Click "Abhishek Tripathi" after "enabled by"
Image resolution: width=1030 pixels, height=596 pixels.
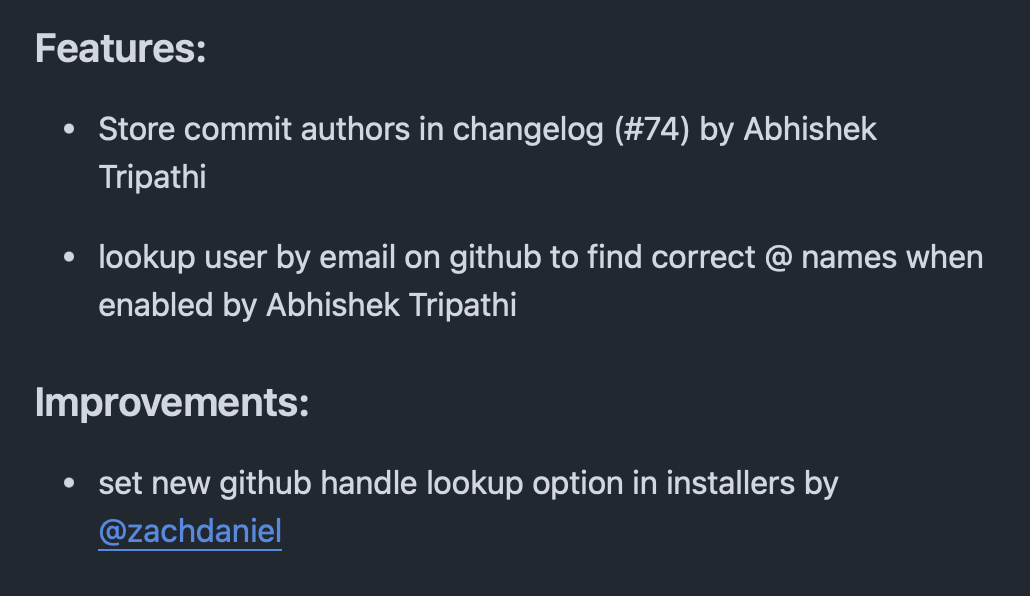pos(391,305)
